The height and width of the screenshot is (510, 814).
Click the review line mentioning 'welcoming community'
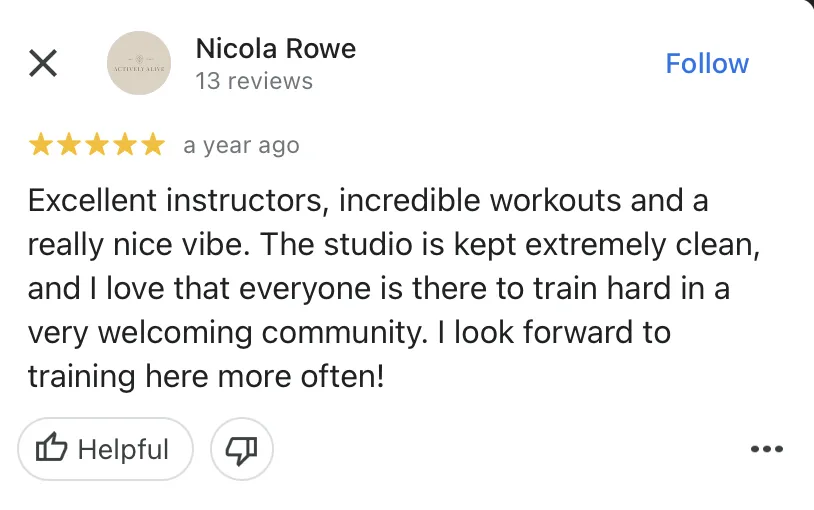coord(349,333)
